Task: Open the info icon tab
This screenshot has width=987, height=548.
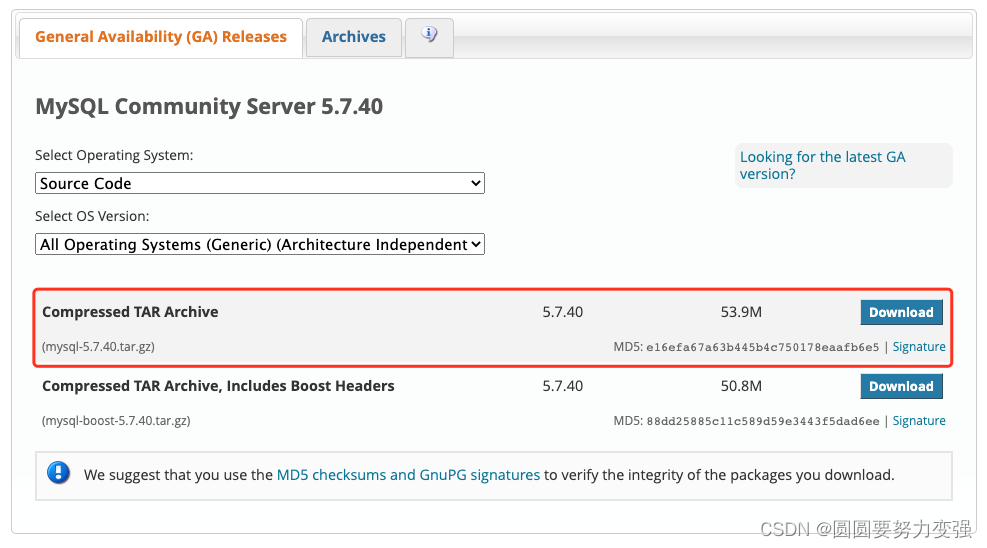Action: tap(429, 38)
